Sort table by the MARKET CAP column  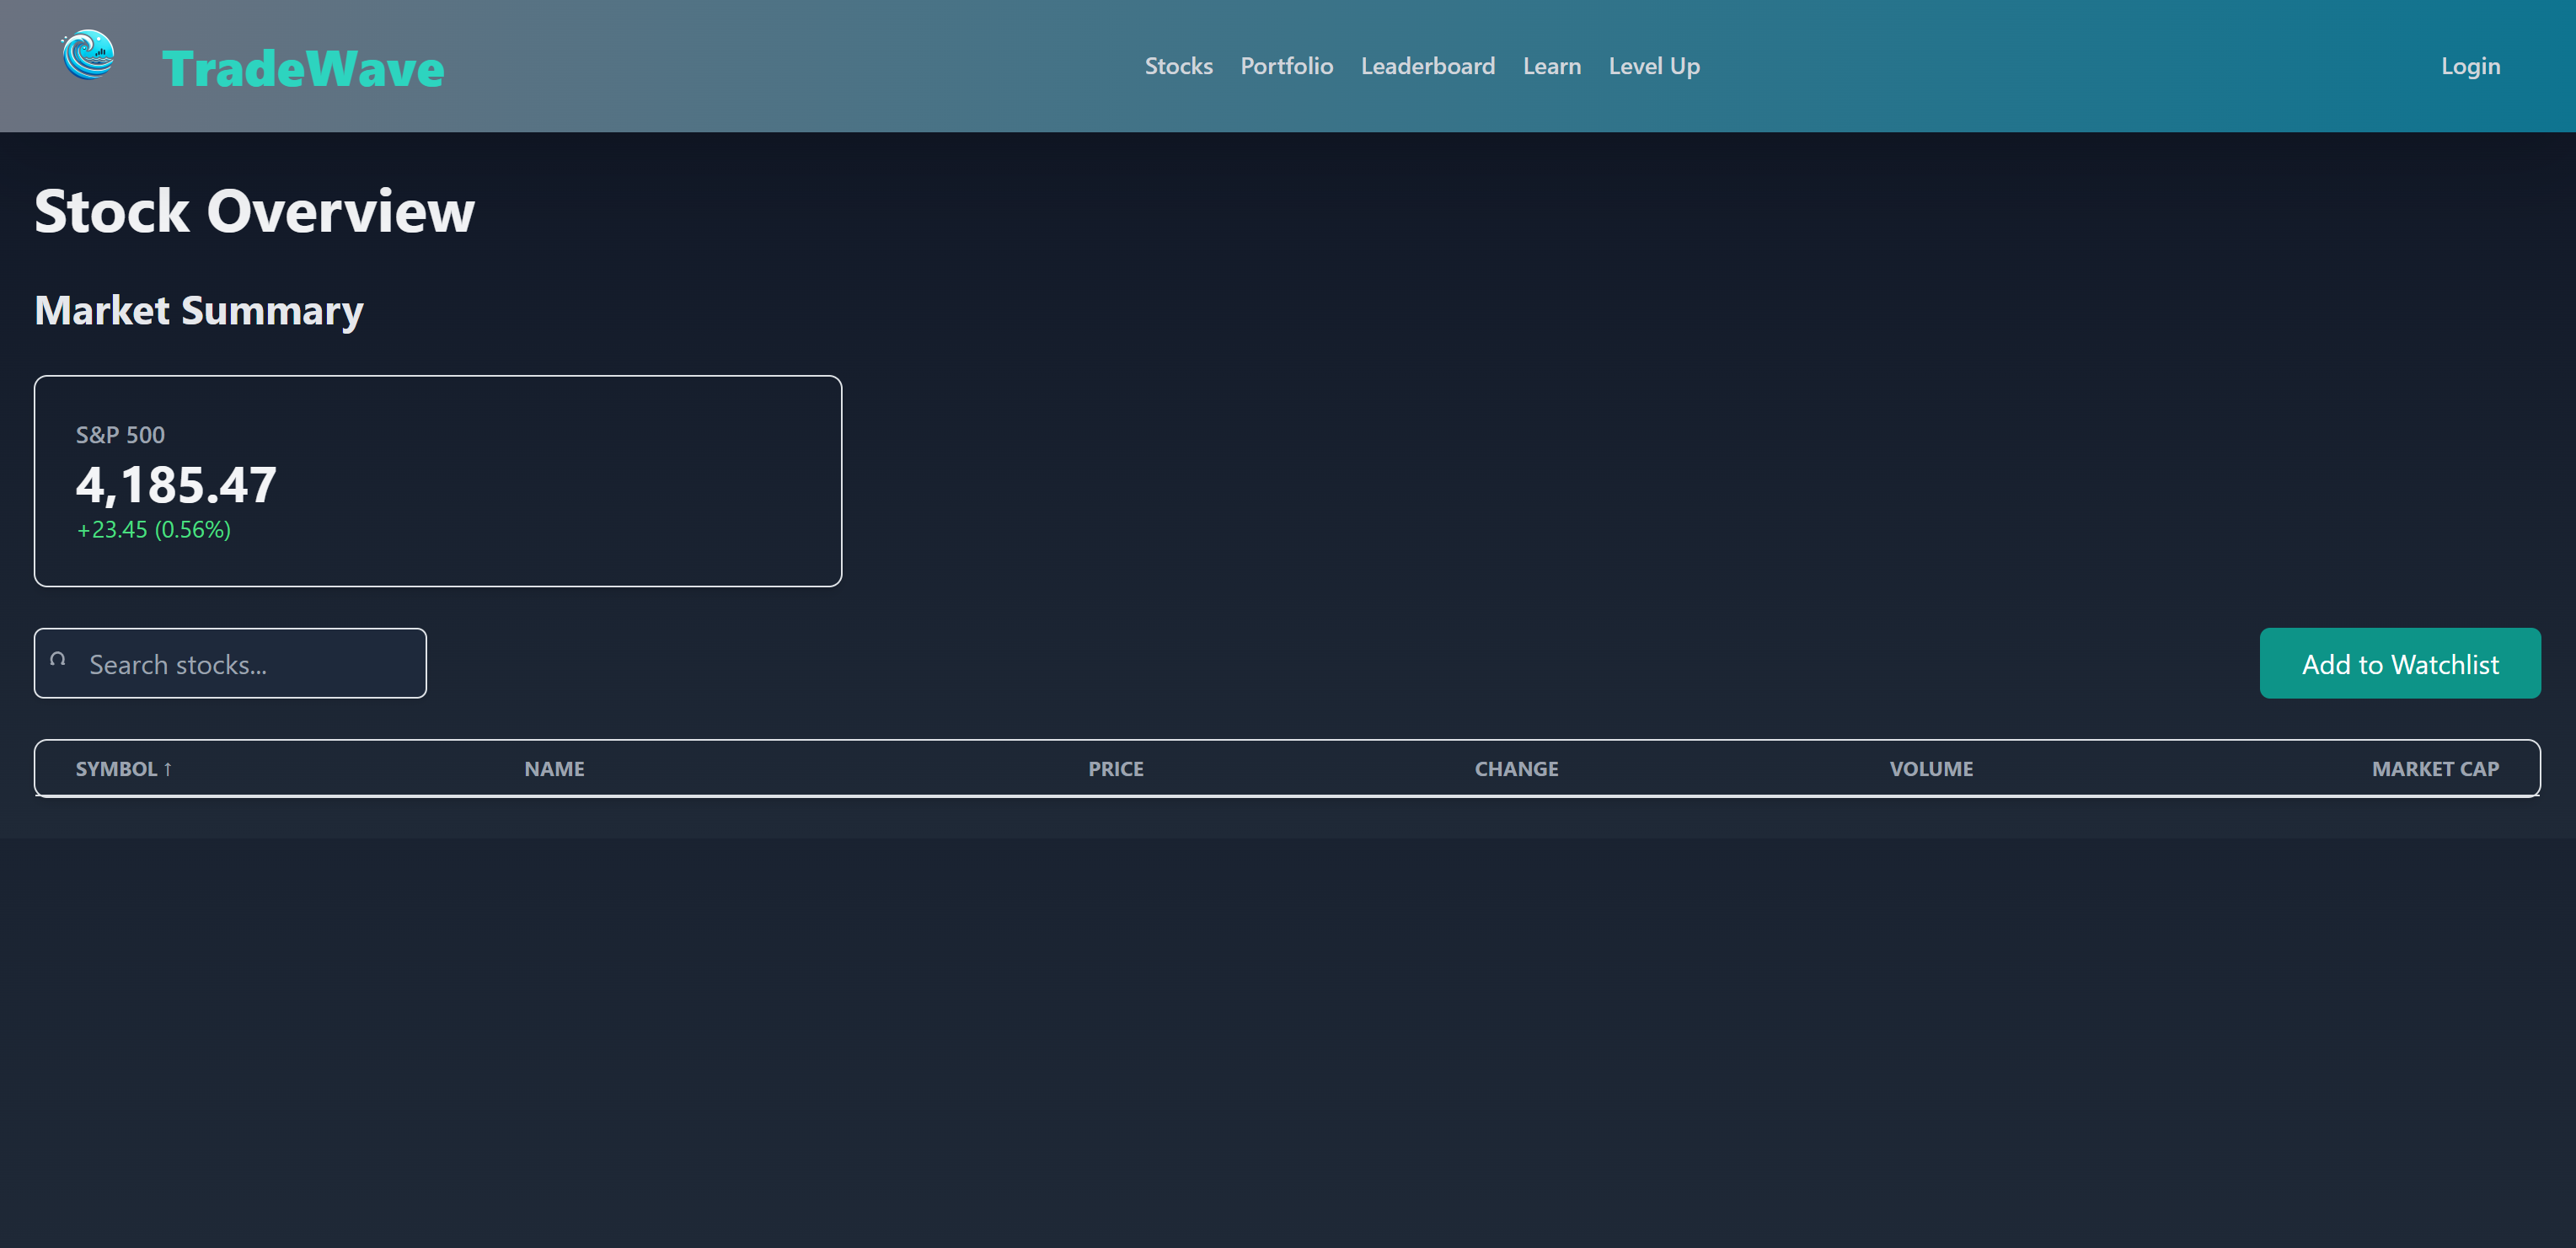click(2434, 769)
